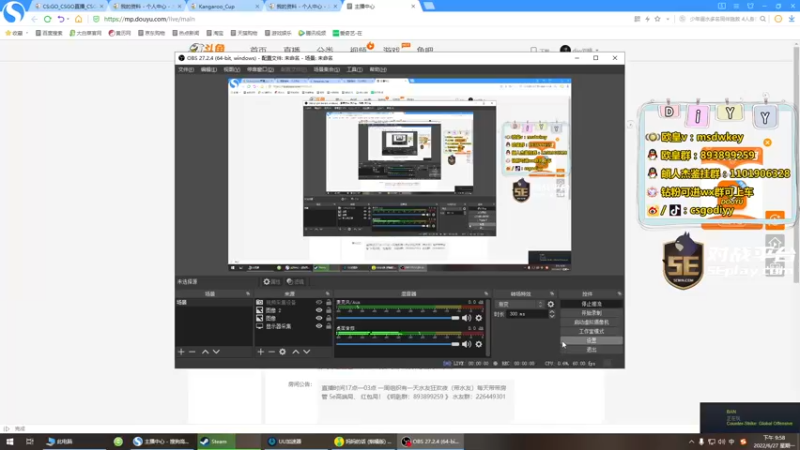This screenshot has width=800, height=450.
Task: Click the OBS Settings button
Action: tap(591, 340)
